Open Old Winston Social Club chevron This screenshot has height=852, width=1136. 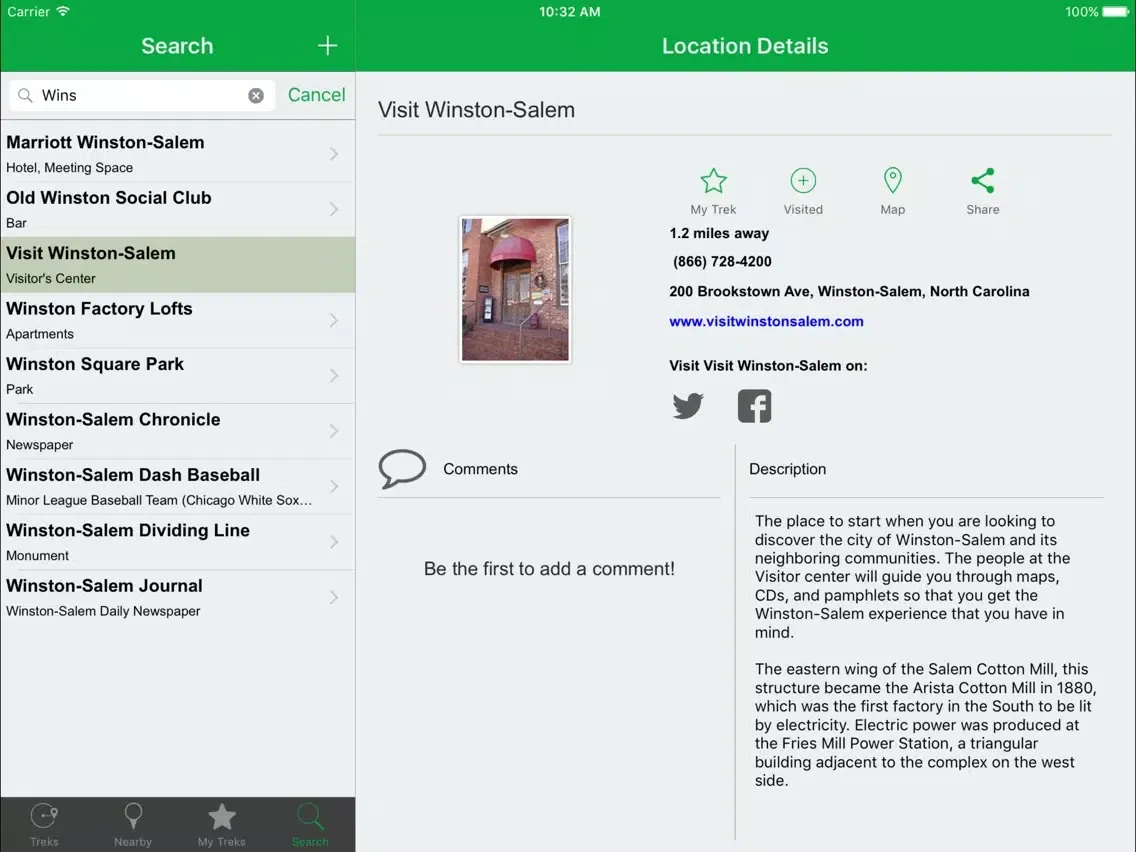pyautogui.click(x=334, y=209)
